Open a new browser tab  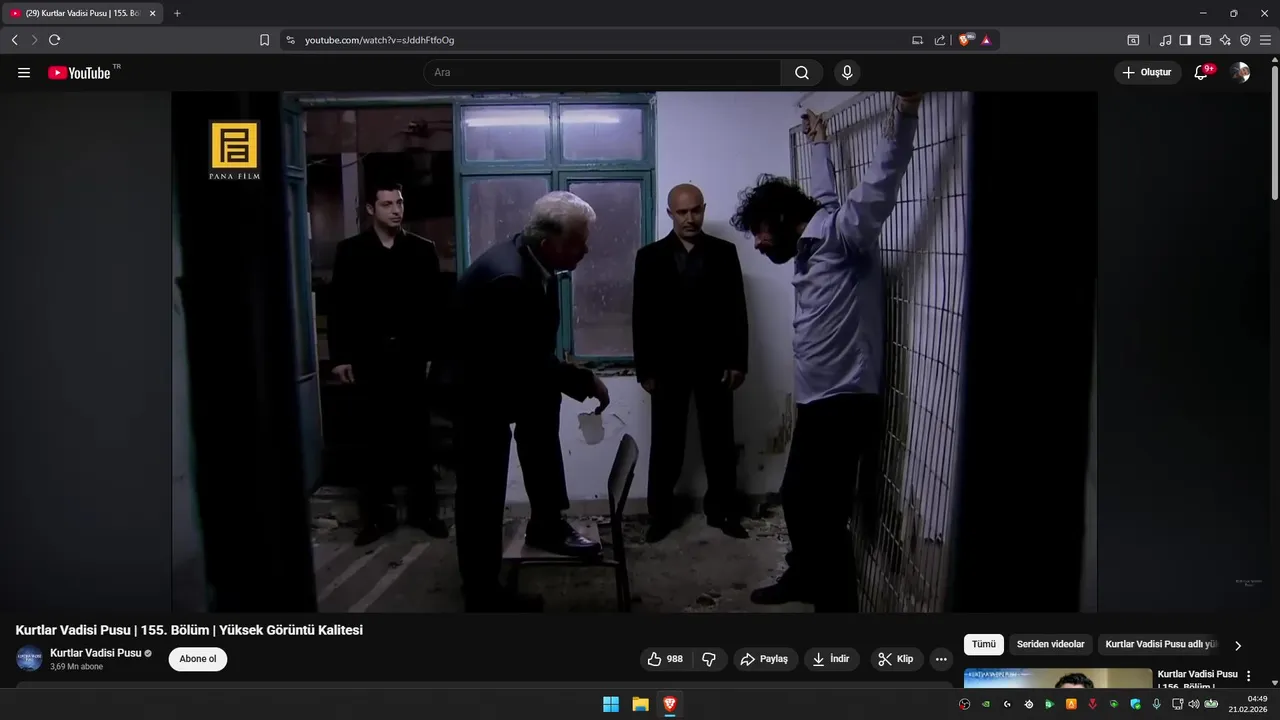pyautogui.click(x=177, y=13)
